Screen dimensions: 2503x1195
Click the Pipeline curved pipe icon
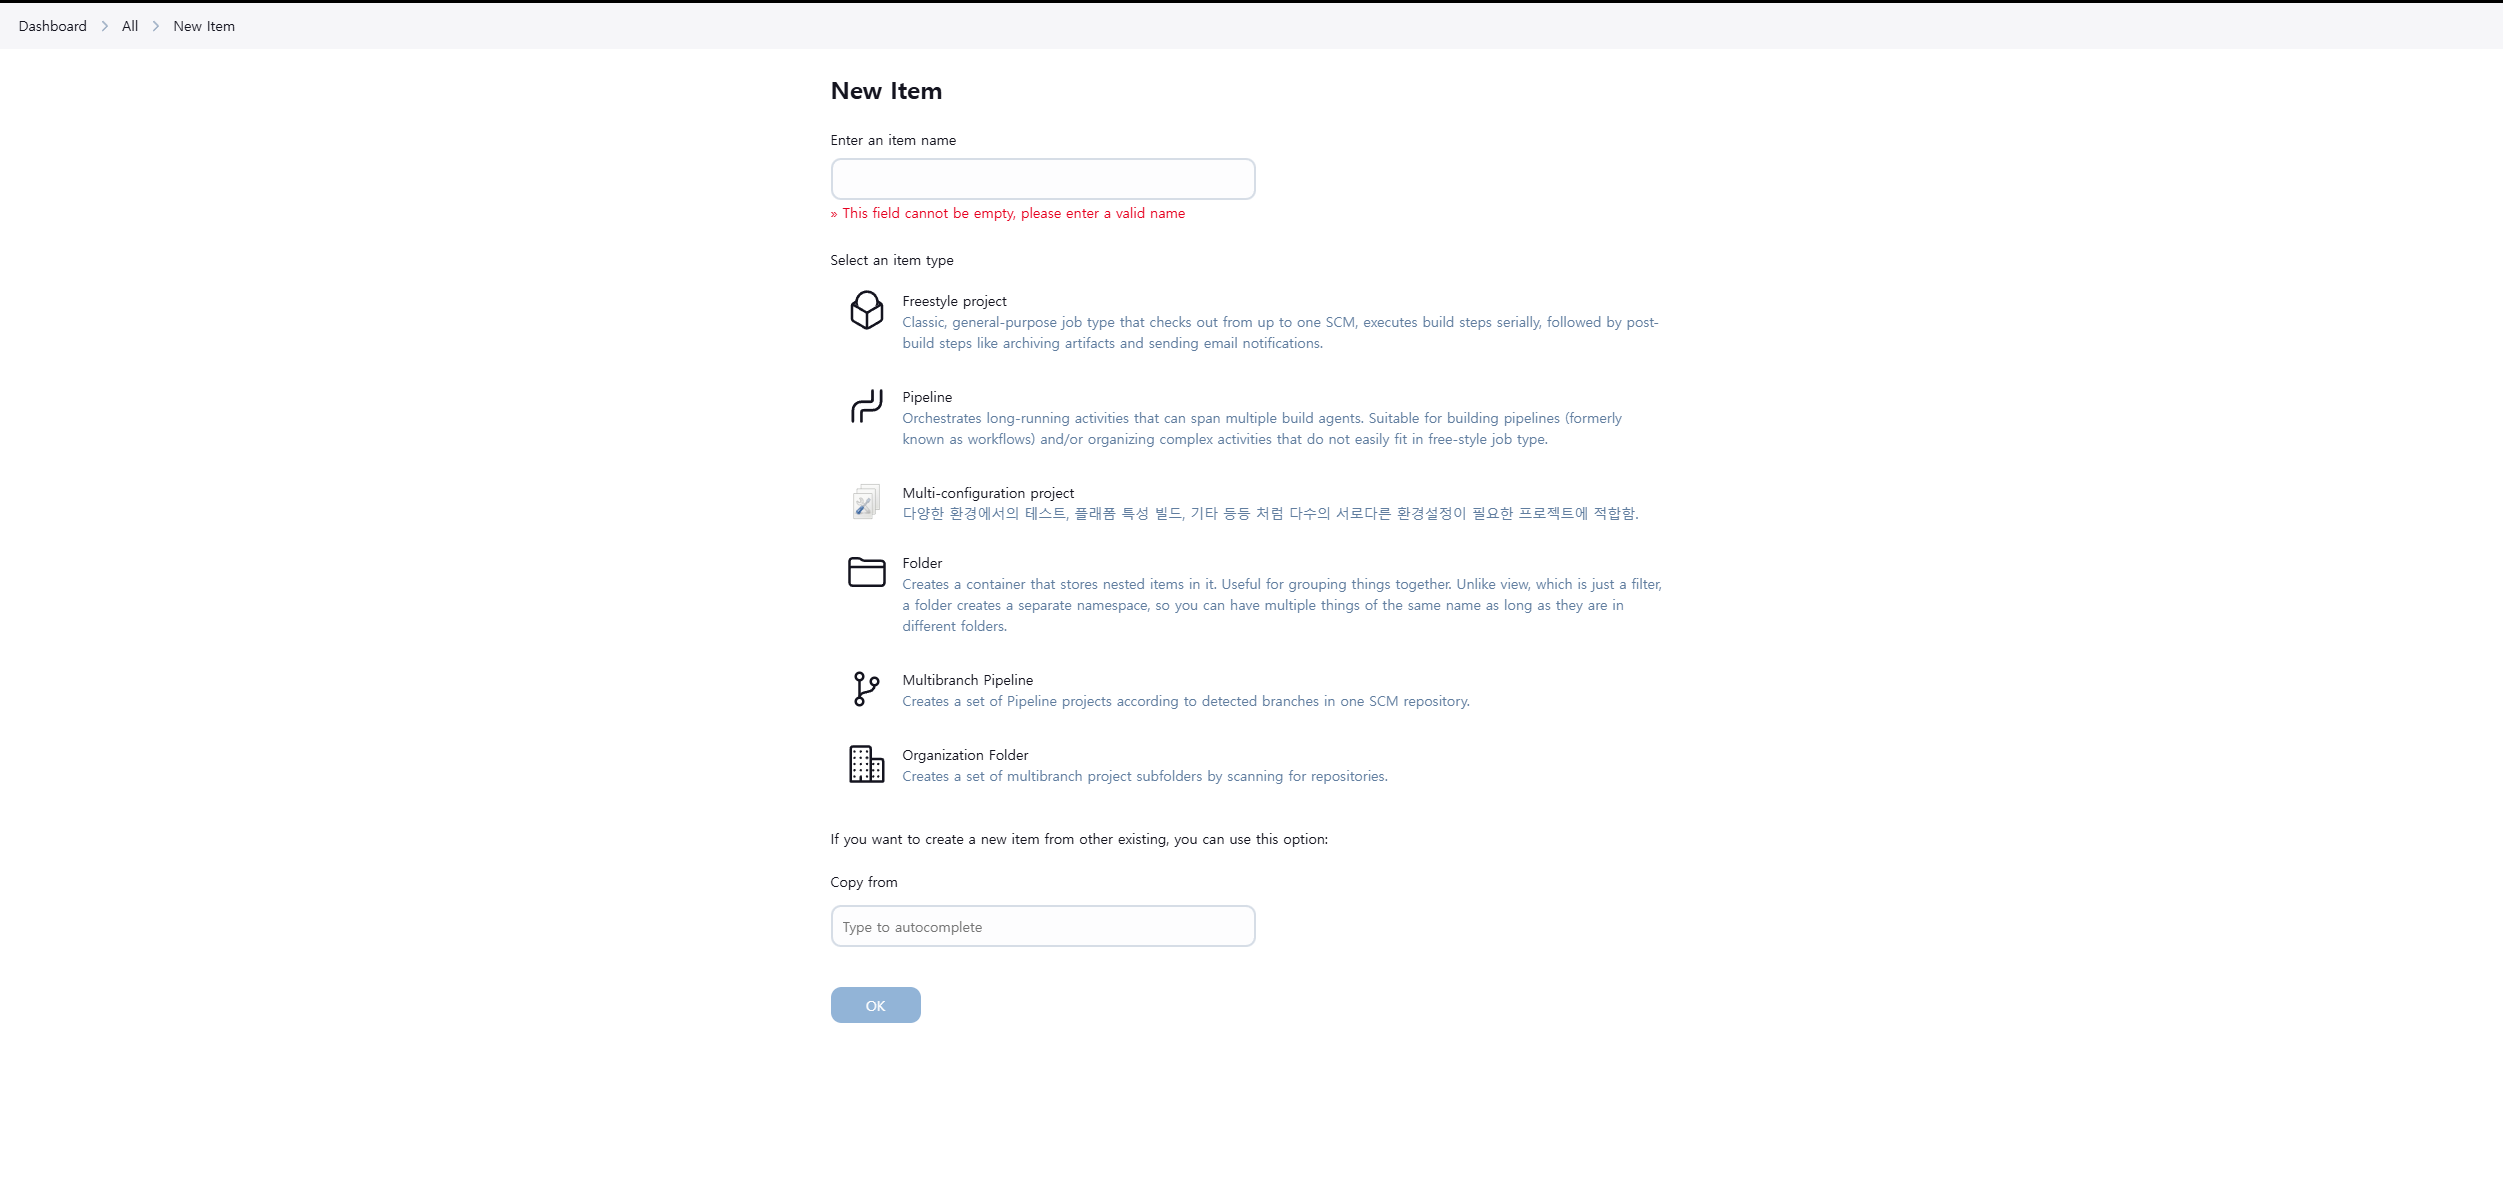click(866, 406)
